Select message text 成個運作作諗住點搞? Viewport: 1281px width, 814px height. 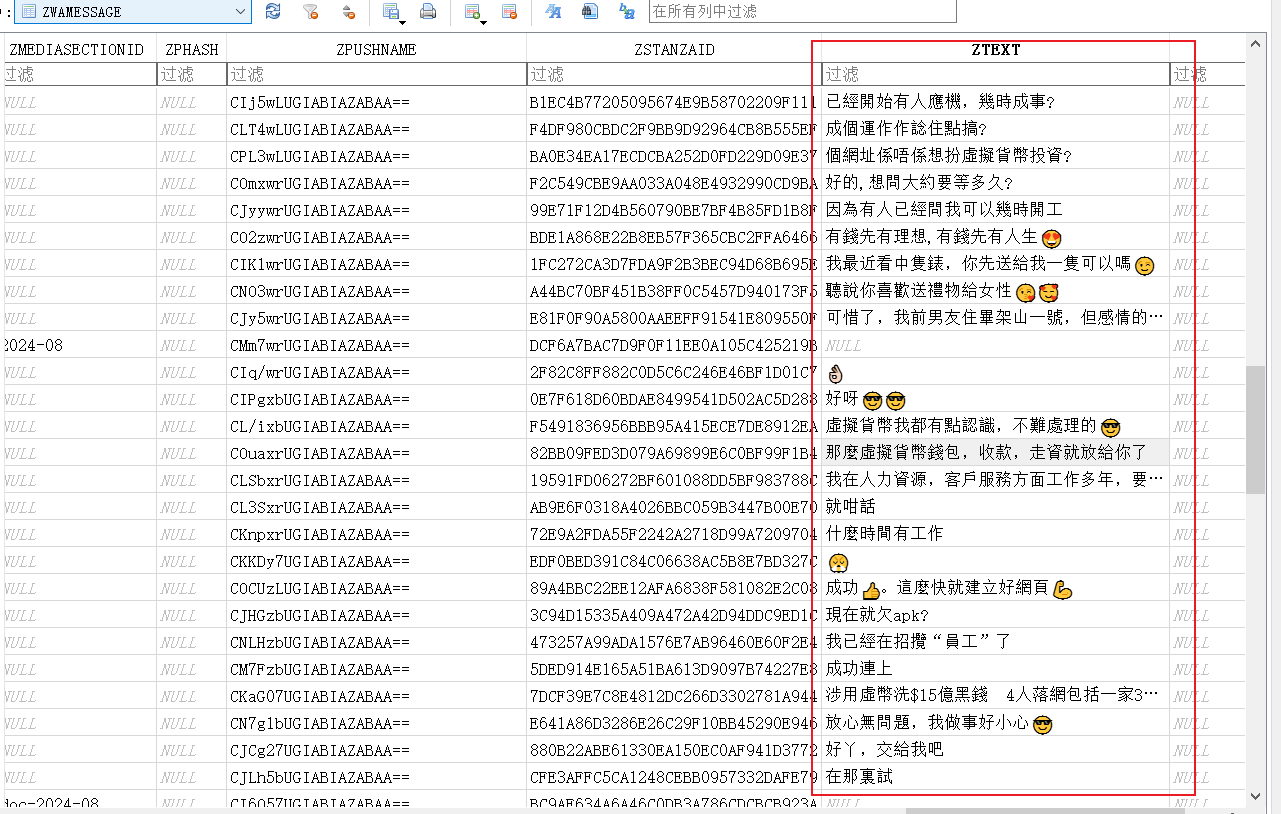click(x=907, y=129)
